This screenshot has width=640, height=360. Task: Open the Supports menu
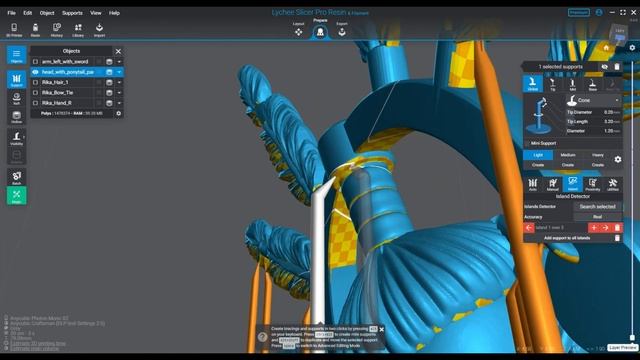(x=72, y=13)
